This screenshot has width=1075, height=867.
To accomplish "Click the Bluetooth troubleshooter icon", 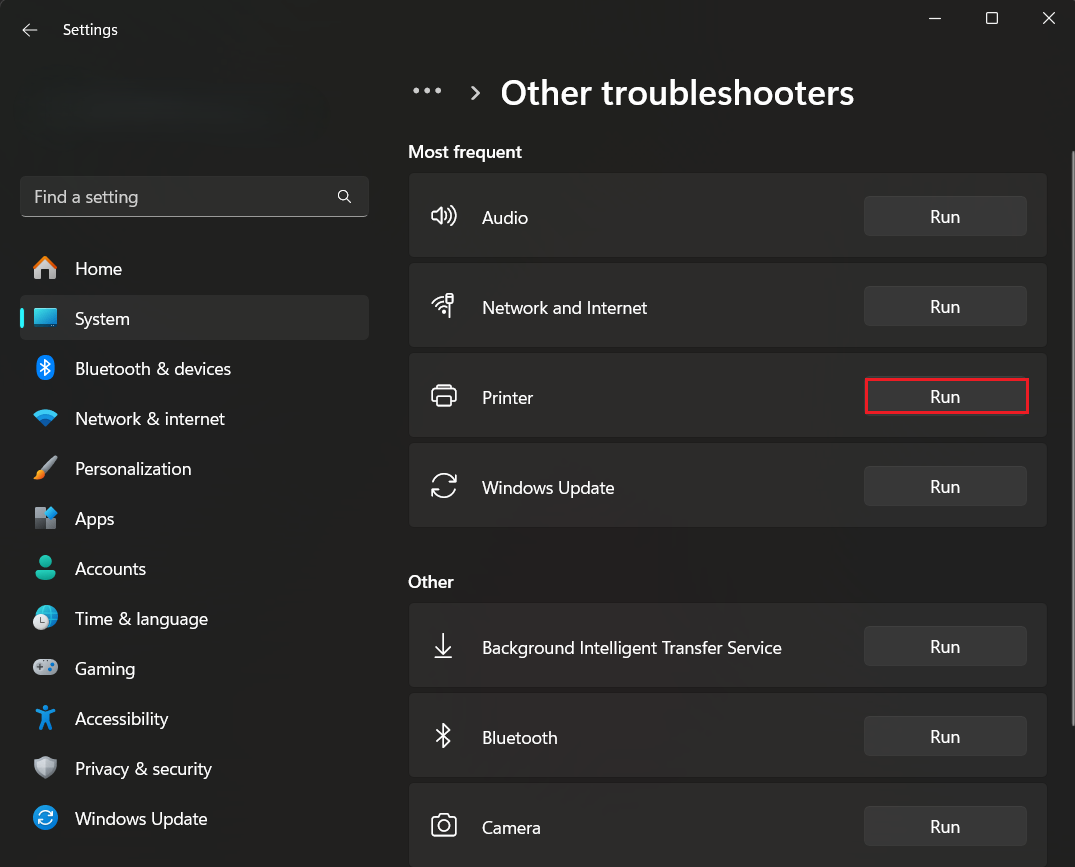I will [x=444, y=736].
